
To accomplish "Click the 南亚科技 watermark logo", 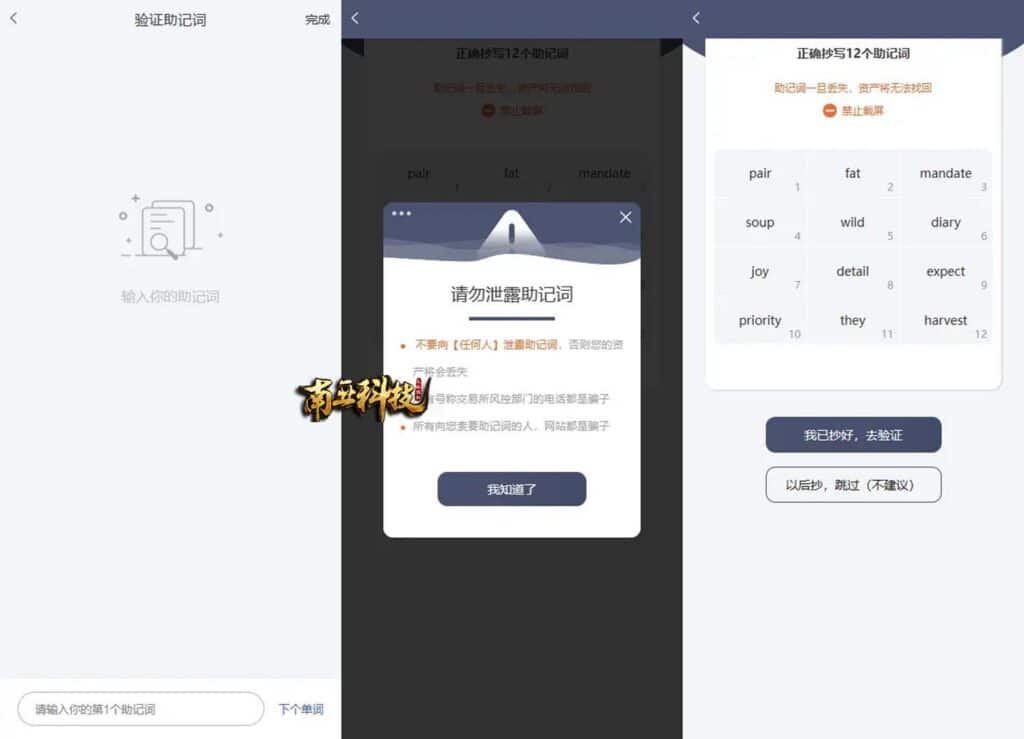I will point(363,398).
